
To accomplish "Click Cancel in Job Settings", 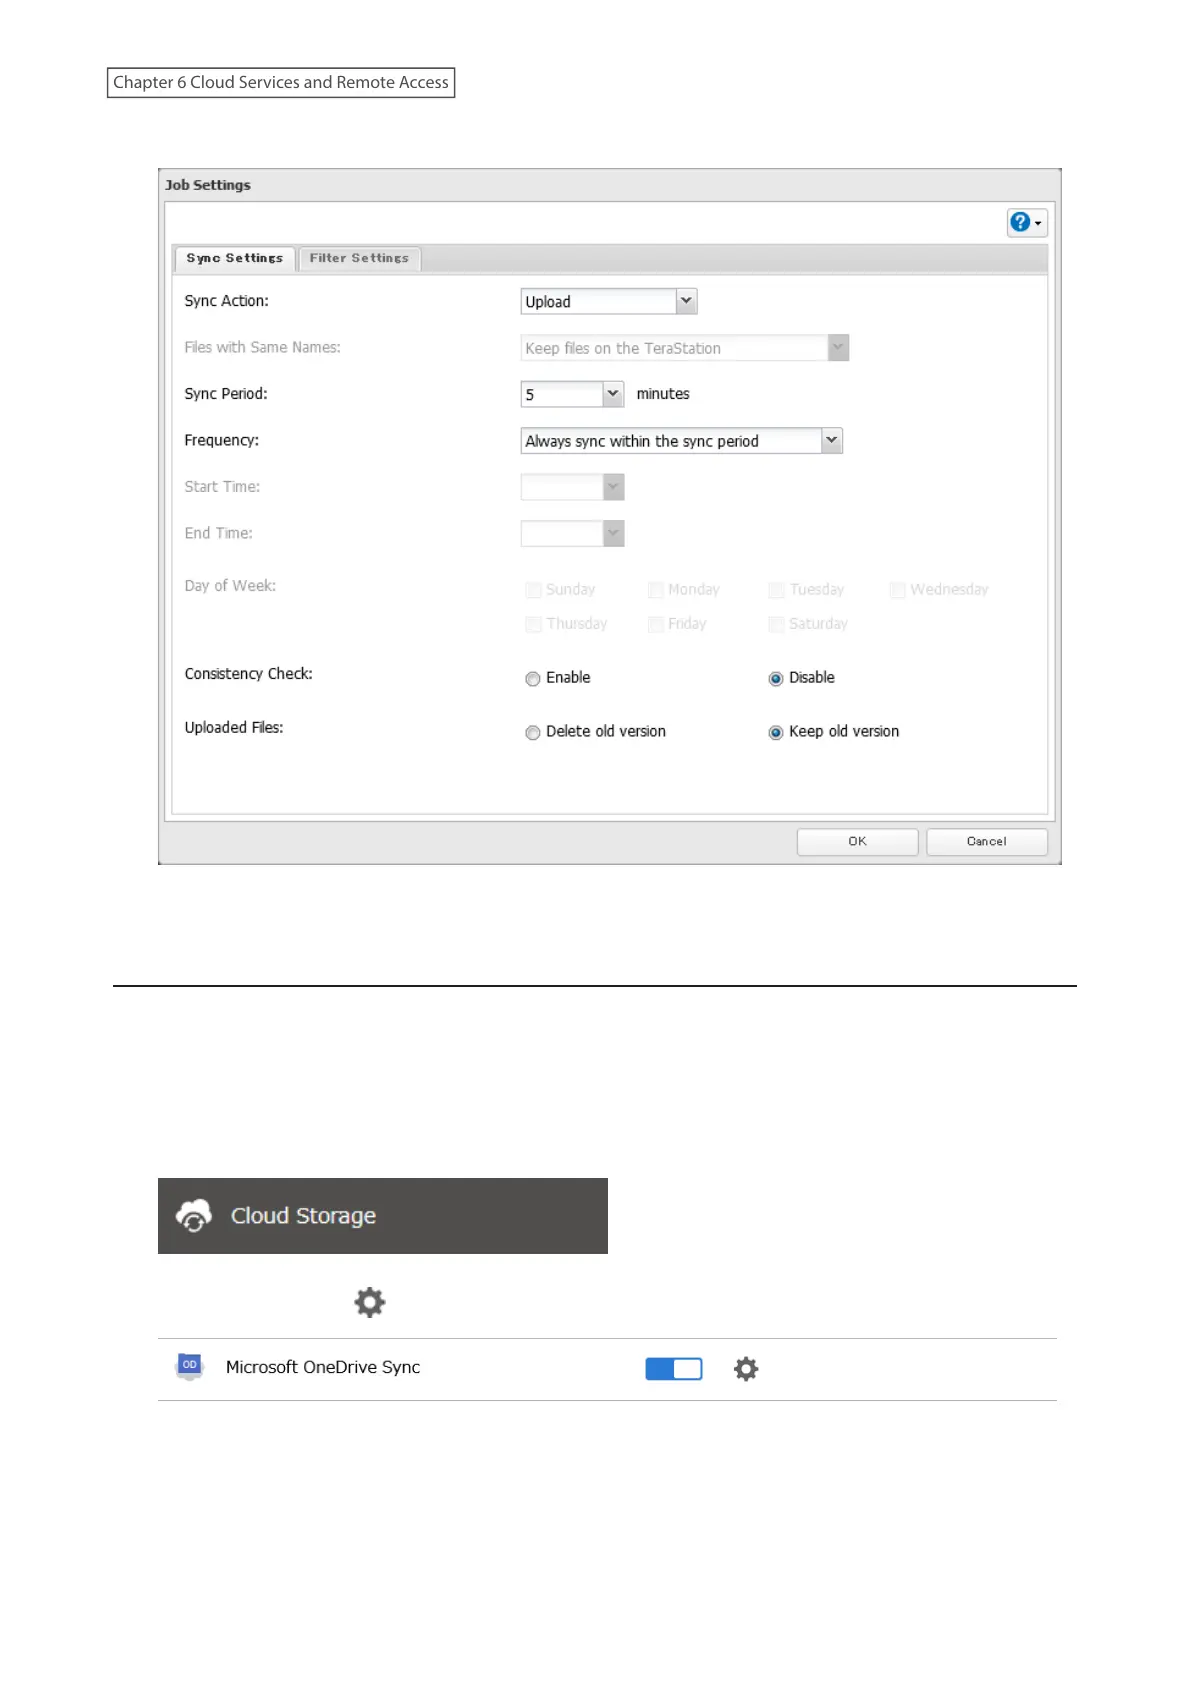I will (x=986, y=841).
